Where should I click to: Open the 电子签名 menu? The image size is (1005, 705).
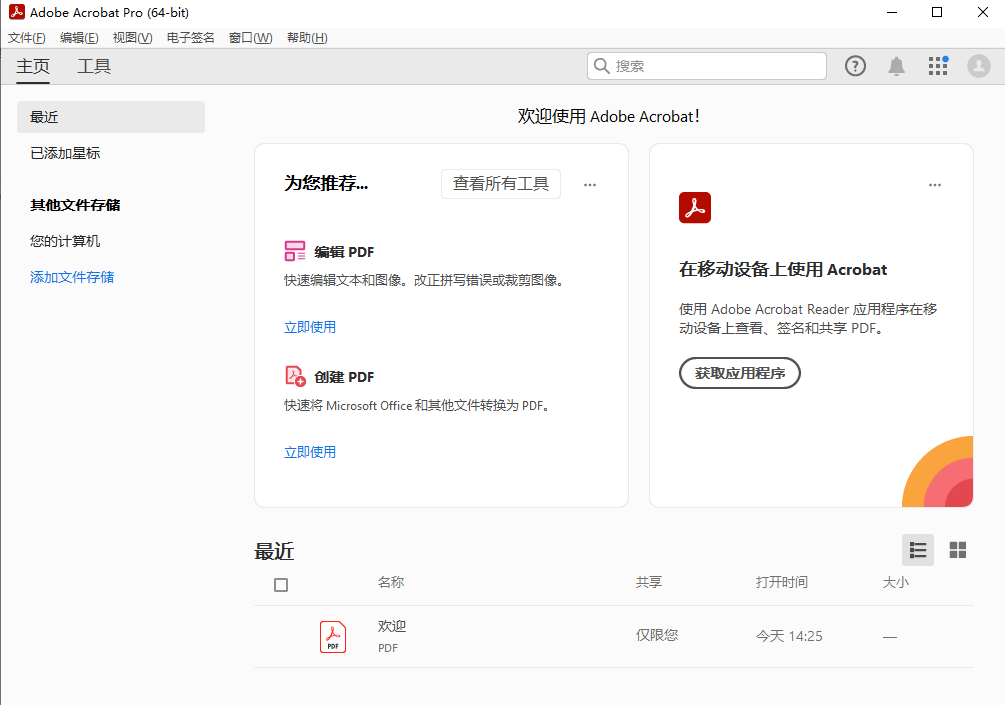pyautogui.click(x=190, y=38)
